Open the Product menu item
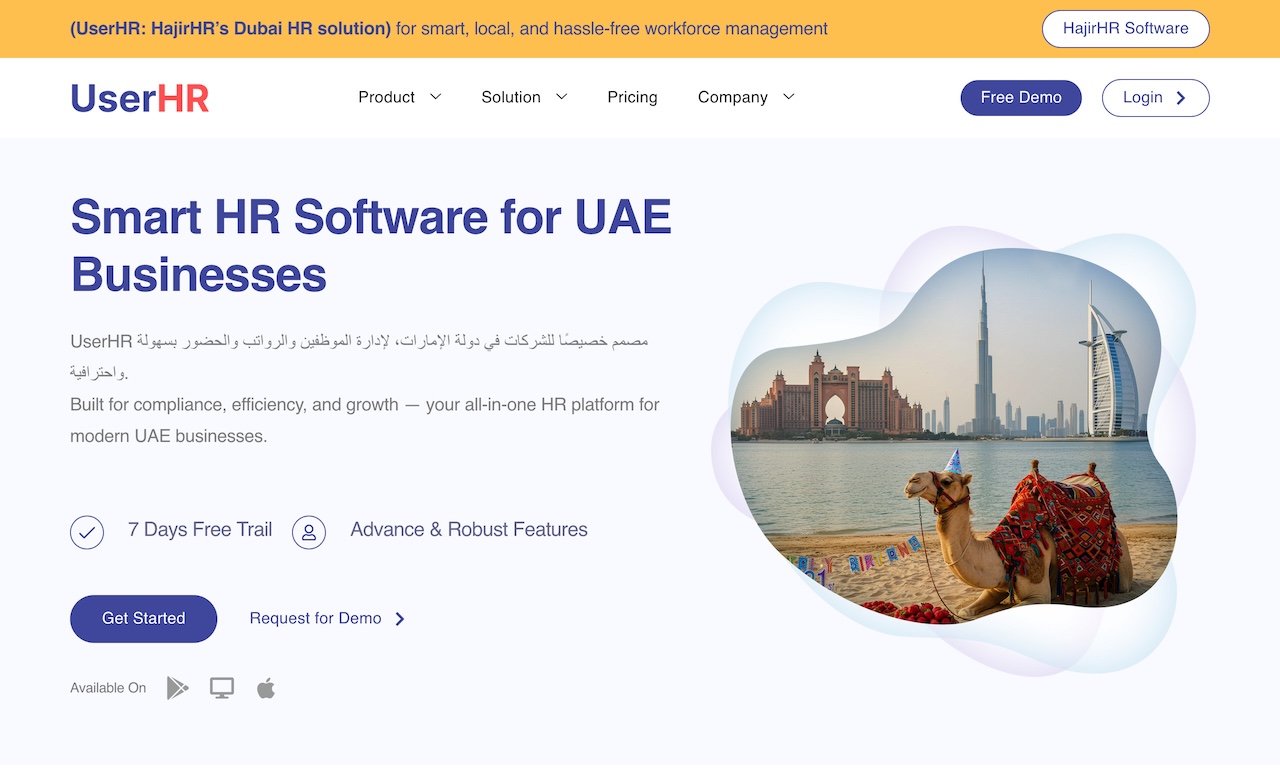The image size is (1280, 780). (386, 97)
